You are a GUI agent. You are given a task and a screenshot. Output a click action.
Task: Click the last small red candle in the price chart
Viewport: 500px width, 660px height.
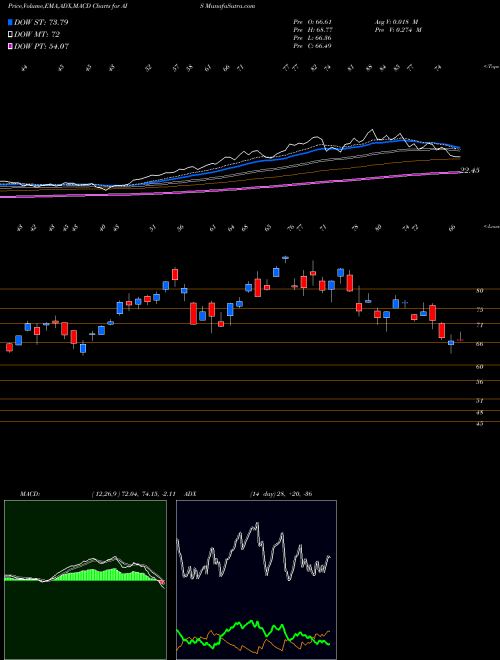[x=460, y=339]
